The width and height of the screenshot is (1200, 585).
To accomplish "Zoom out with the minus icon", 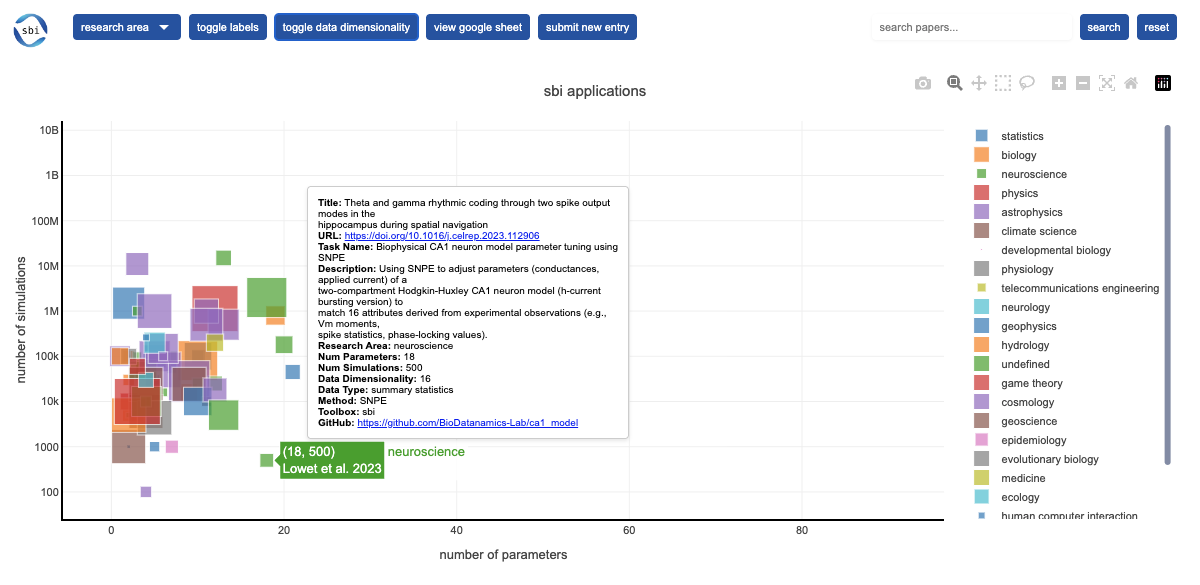I will 1083,83.
